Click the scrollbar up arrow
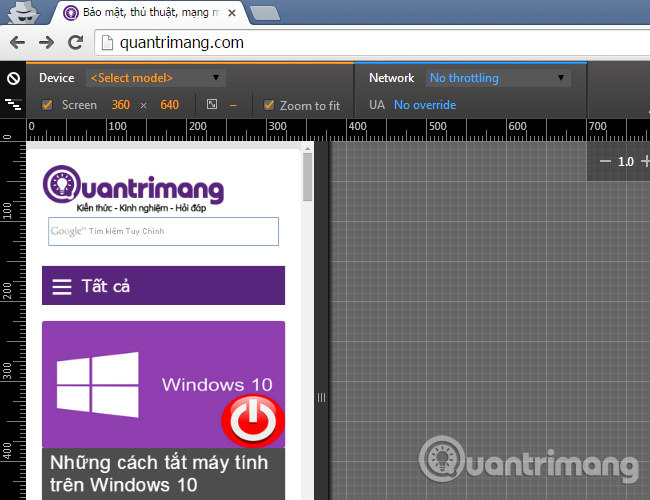The image size is (650, 500). (x=307, y=149)
